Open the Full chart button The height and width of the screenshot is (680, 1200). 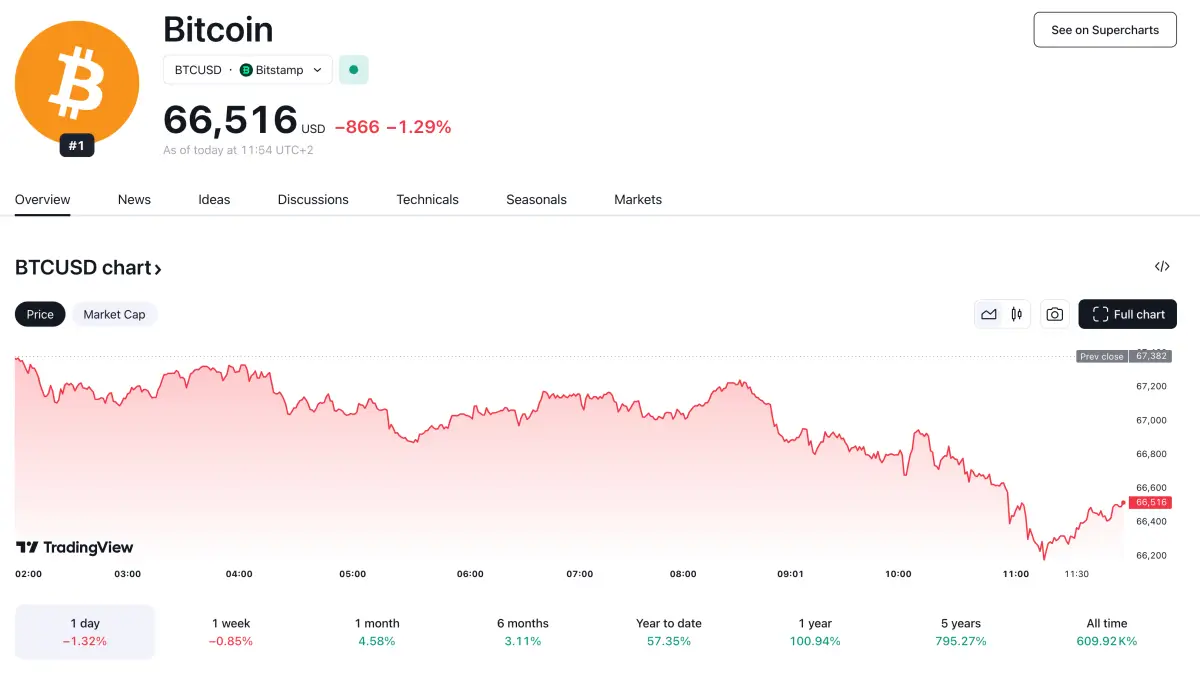pyautogui.click(x=1127, y=314)
